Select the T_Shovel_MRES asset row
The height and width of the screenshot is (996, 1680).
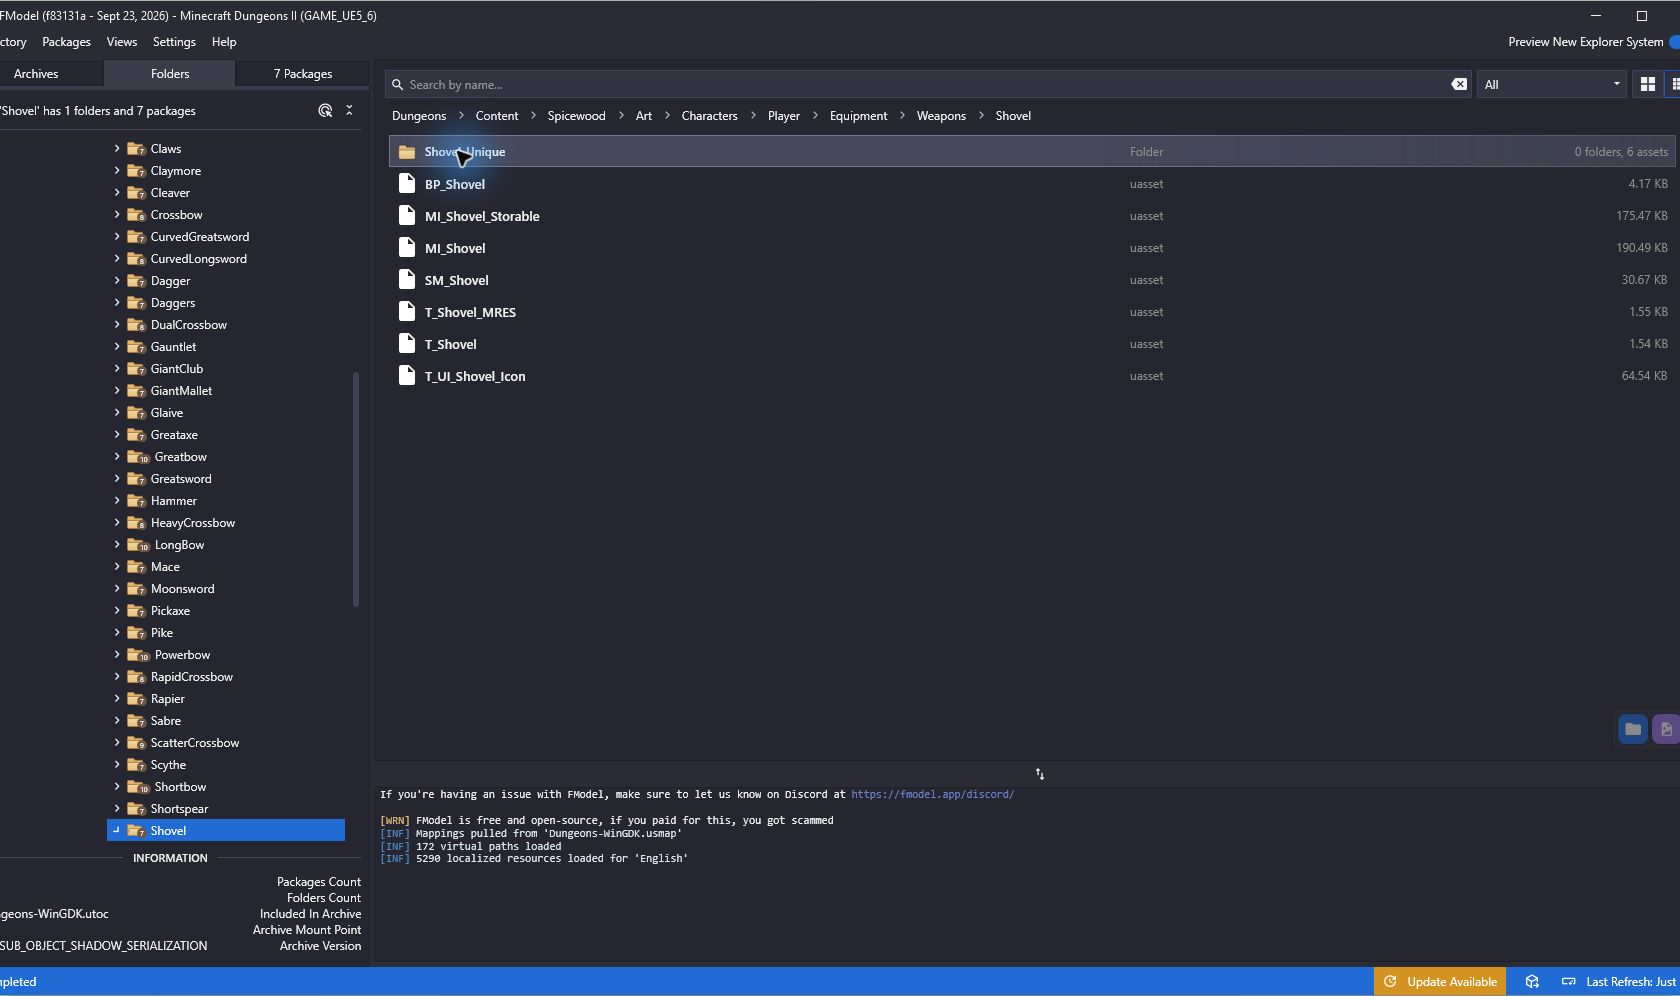[1033, 312]
